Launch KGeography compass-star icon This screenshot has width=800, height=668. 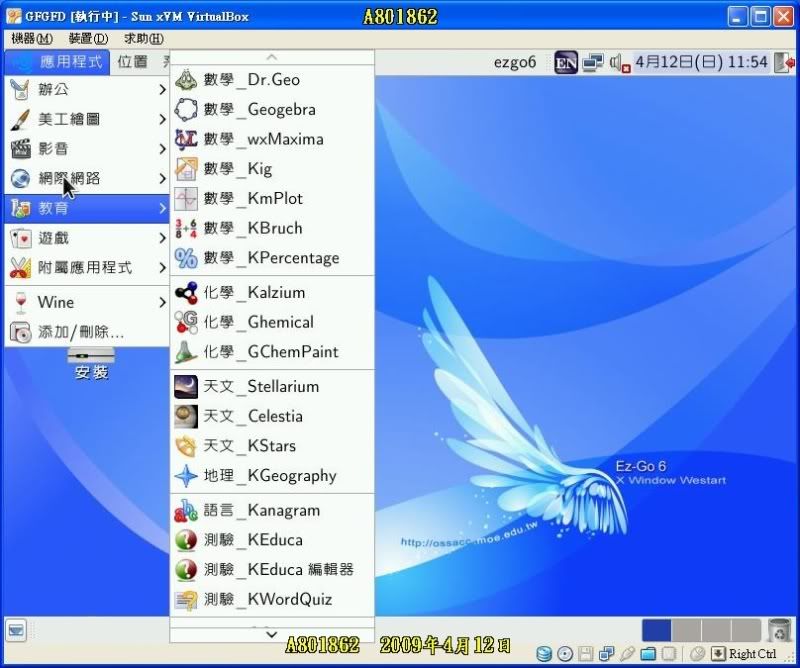(x=186, y=476)
